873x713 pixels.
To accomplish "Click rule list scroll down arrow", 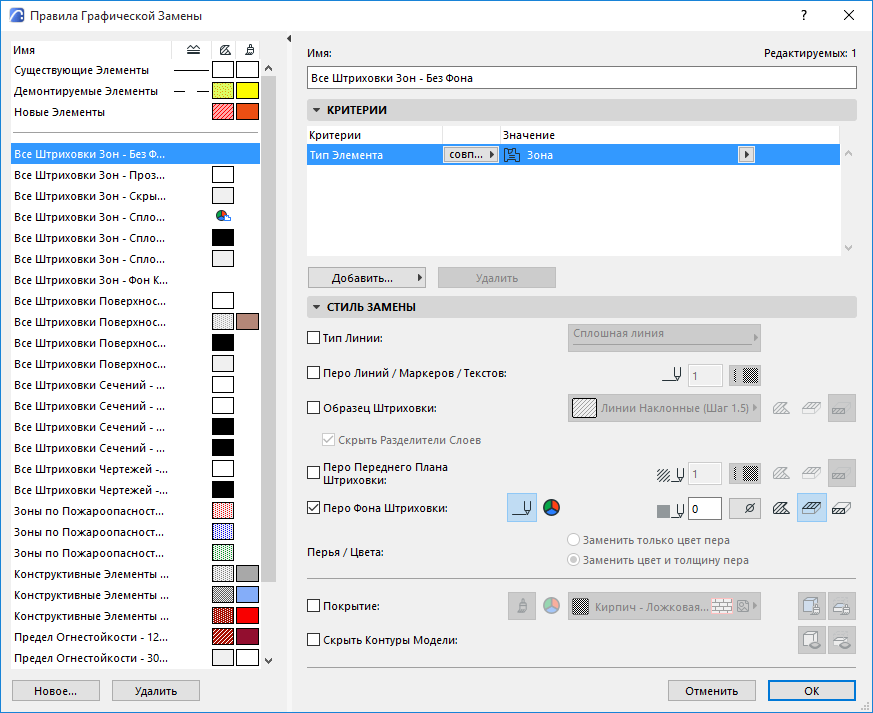I will tap(268, 661).
